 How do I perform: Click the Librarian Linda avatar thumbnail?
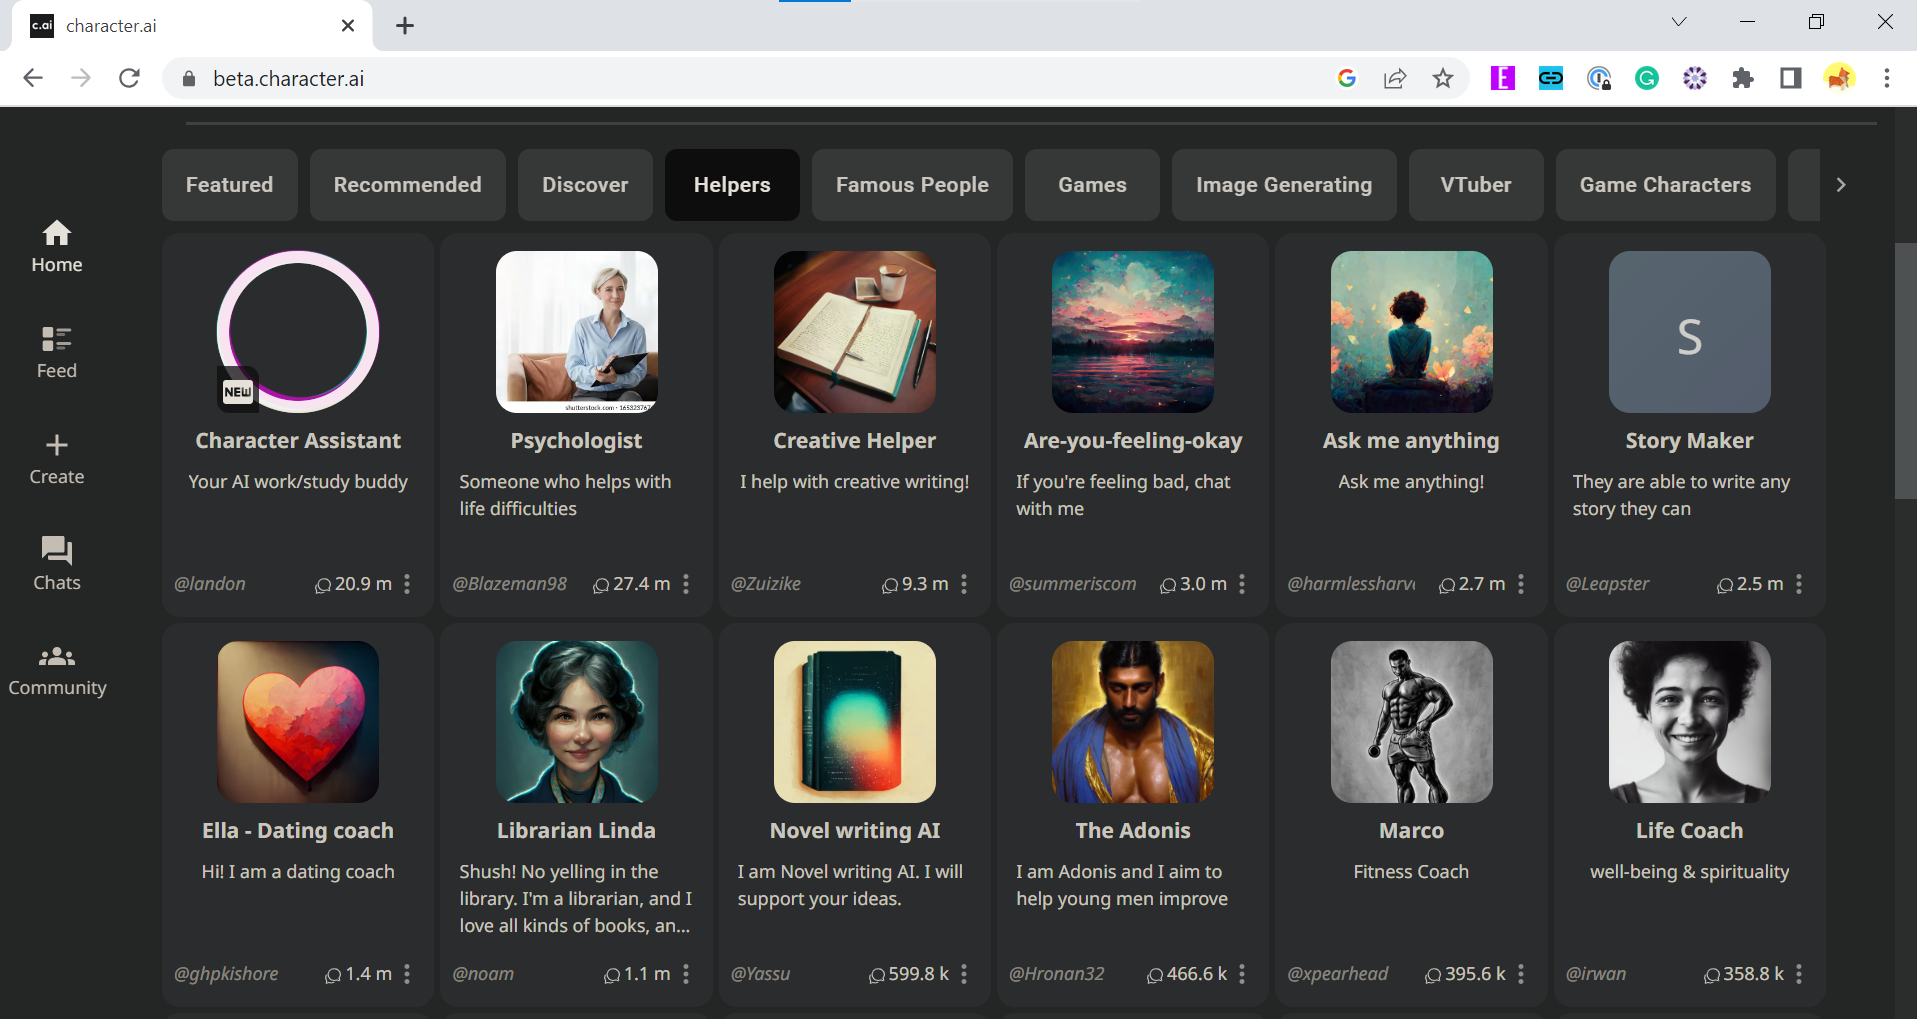coord(577,722)
